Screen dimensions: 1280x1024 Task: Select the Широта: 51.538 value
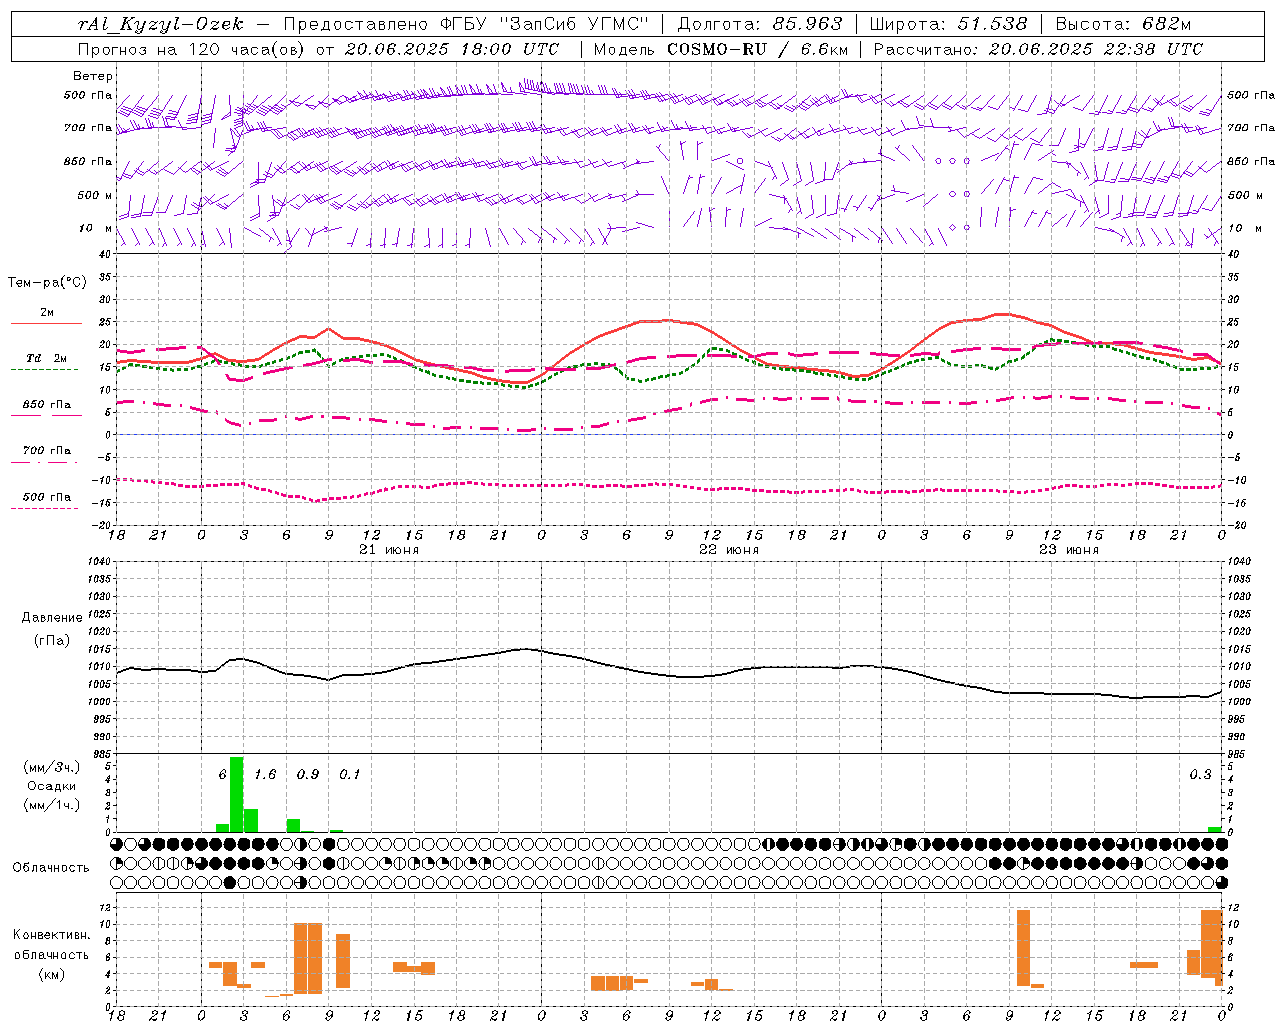click(x=948, y=25)
